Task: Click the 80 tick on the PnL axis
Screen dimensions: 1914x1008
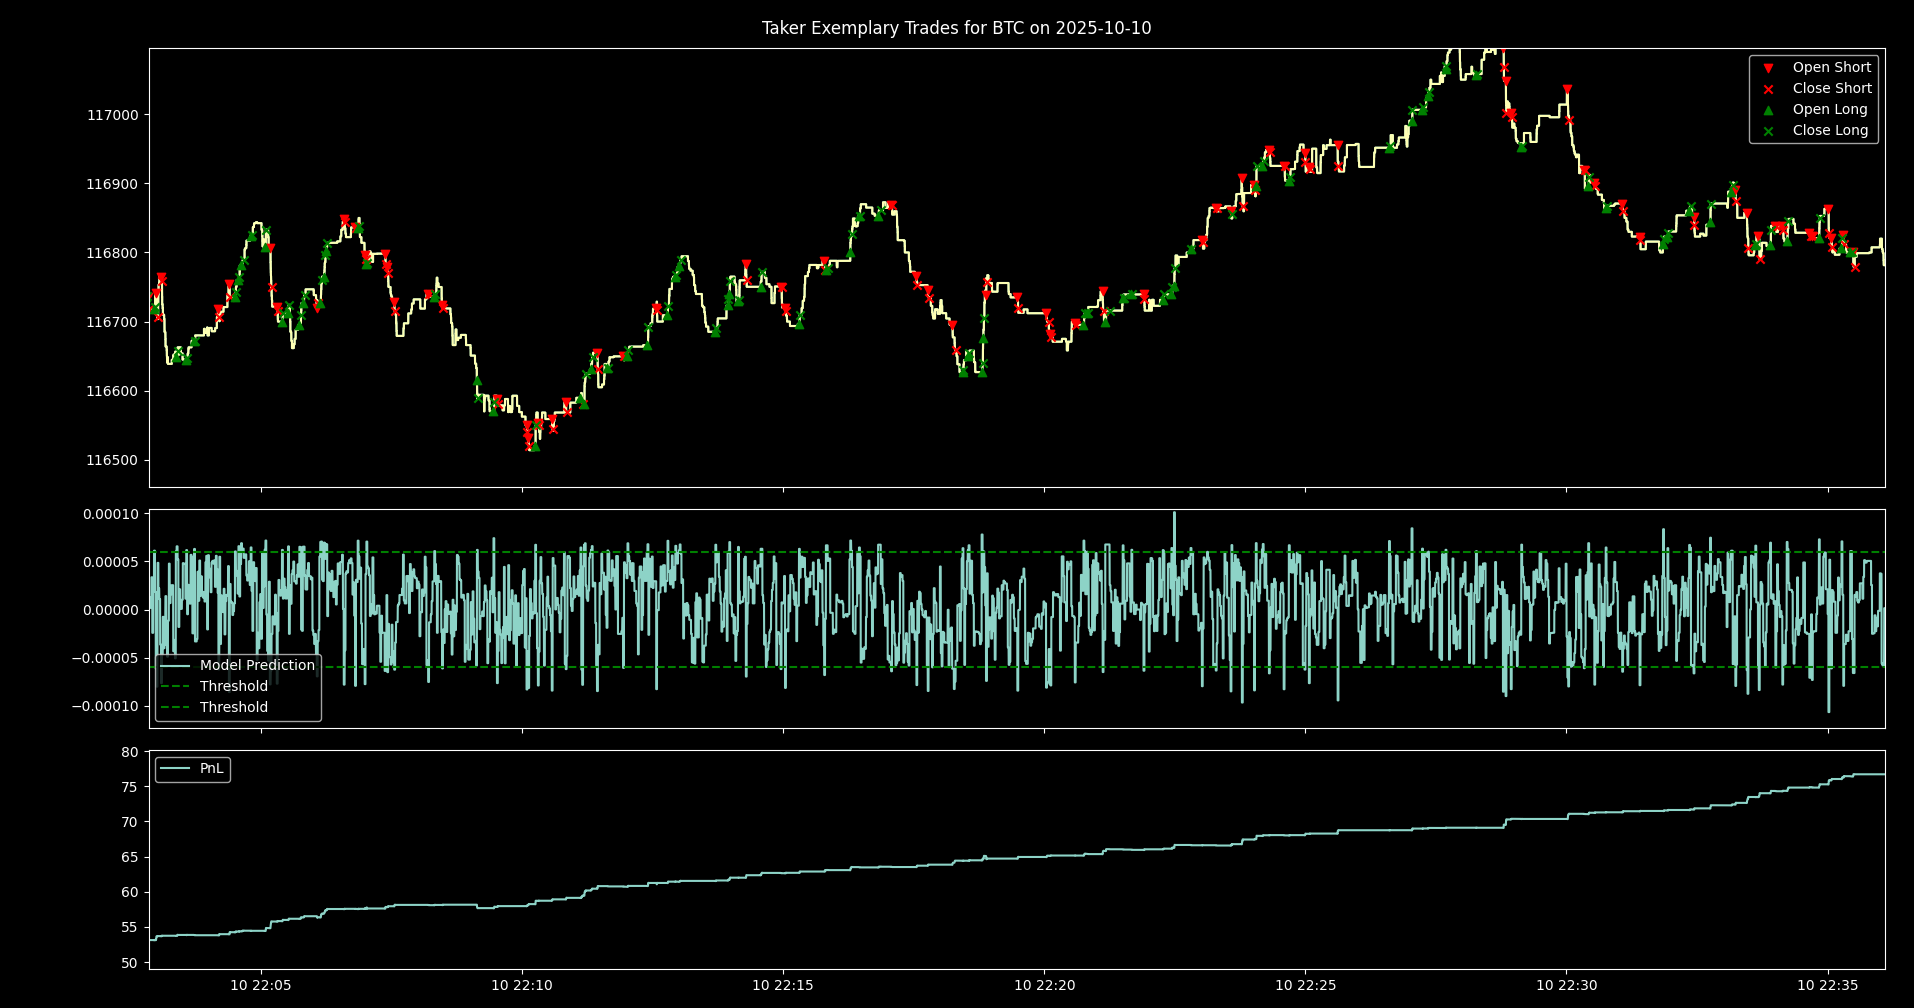Action: [x=130, y=752]
